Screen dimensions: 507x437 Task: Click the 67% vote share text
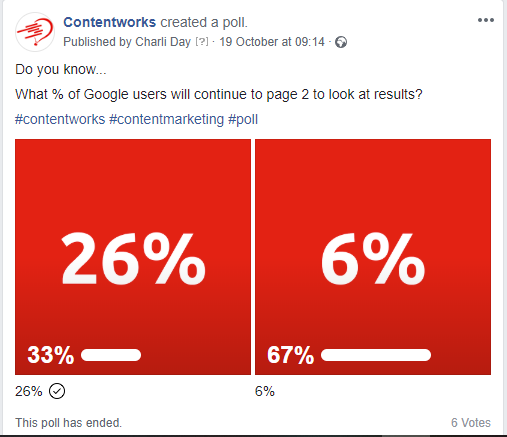291,355
